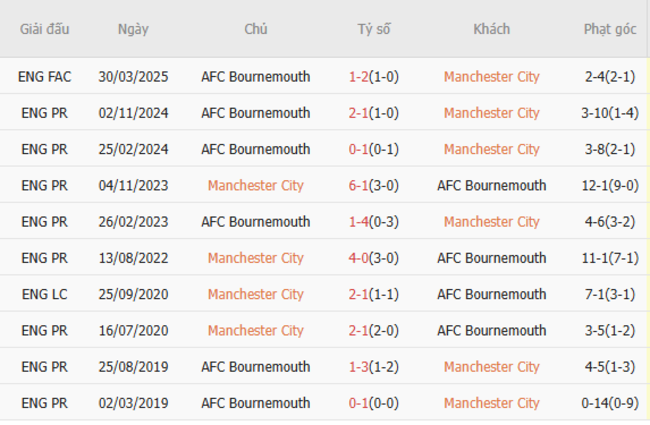Open Manchester City link in 30/03/2025 row
This screenshot has width=650, height=425.
point(491,77)
